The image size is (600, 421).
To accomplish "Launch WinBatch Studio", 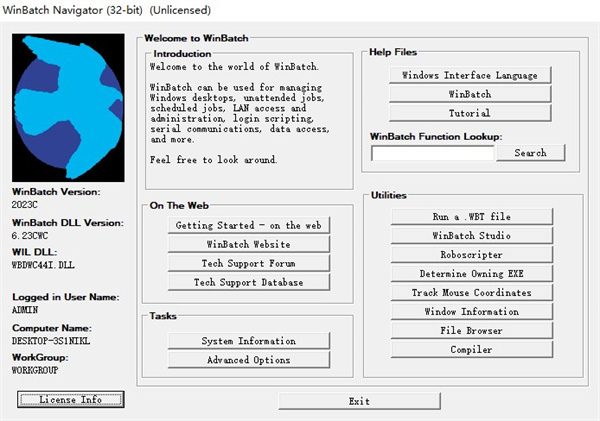I will tap(471, 235).
